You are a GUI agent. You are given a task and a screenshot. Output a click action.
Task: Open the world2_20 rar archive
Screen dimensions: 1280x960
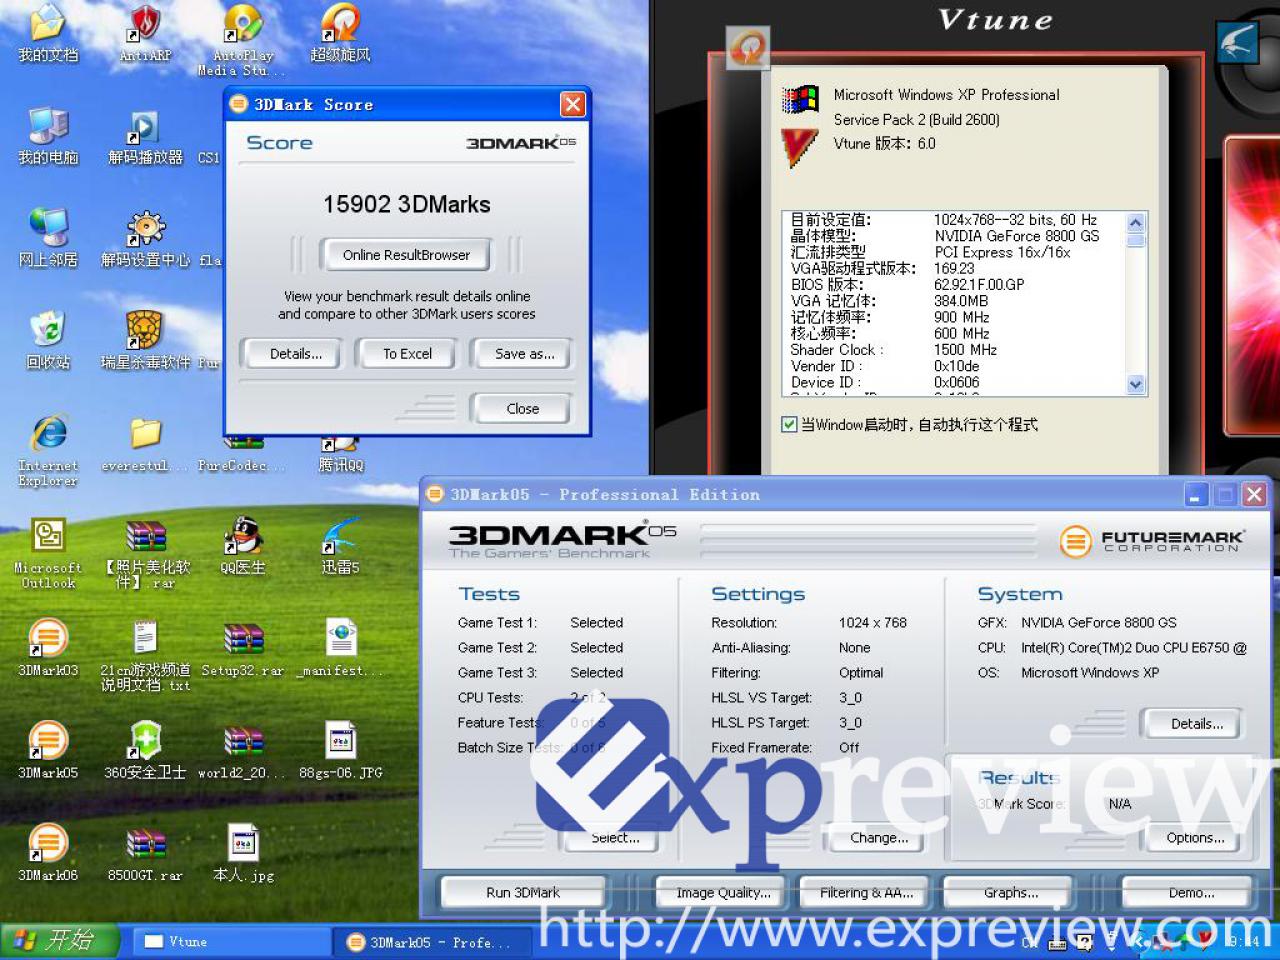(x=243, y=750)
